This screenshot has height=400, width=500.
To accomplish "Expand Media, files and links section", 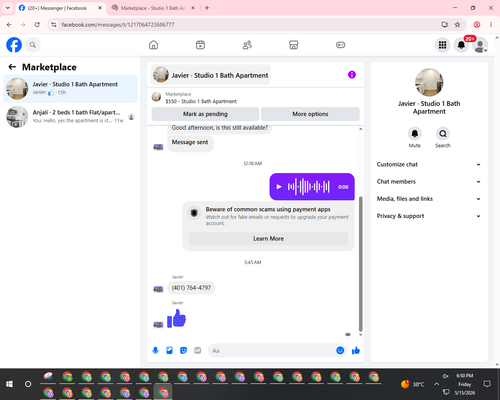I will coord(429,199).
